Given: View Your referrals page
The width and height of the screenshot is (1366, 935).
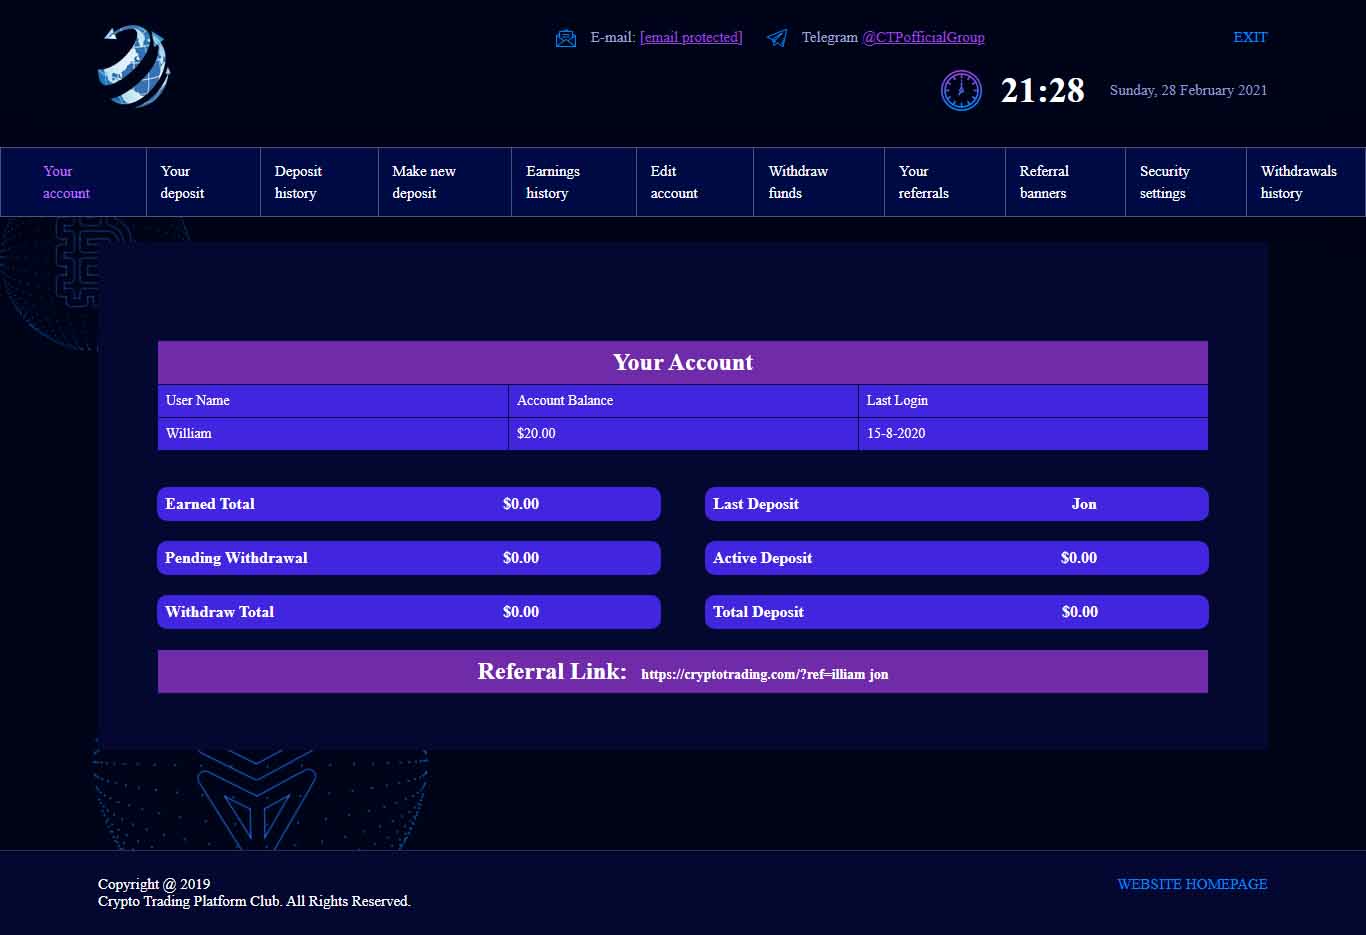Looking at the screenshot, I should click(x=945, y=182).
